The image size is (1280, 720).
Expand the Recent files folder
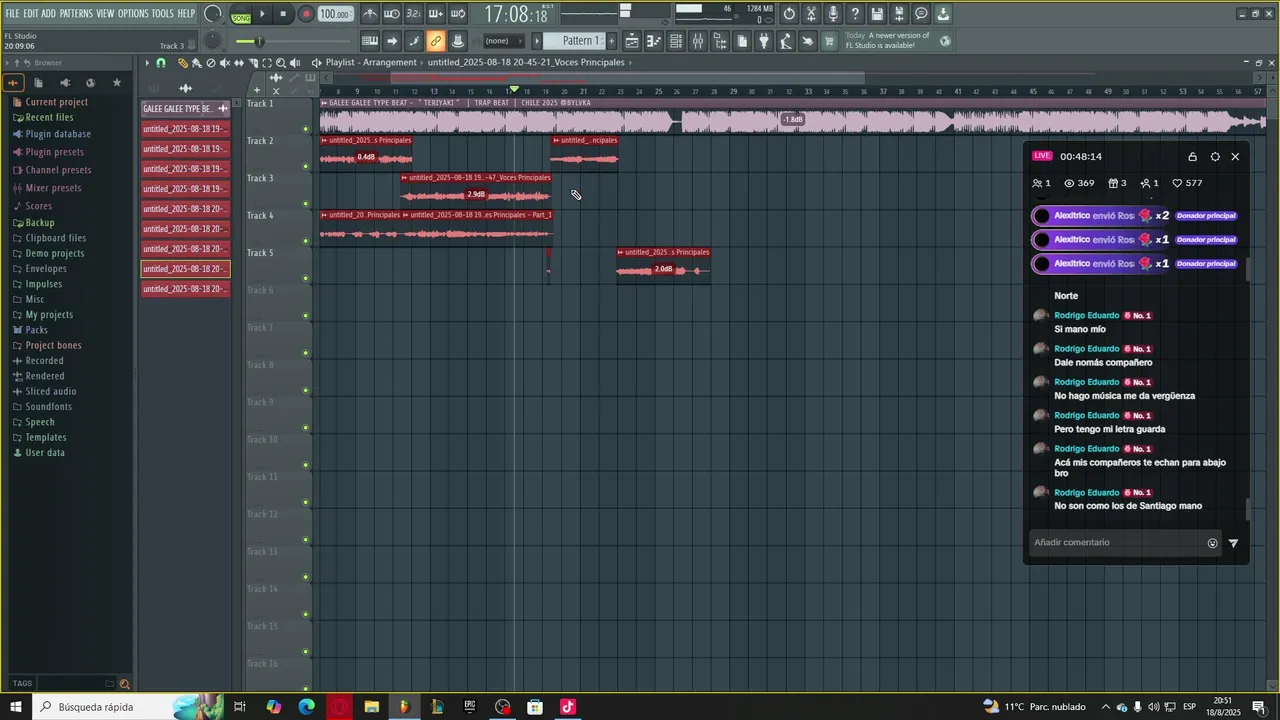click(49, 117)
